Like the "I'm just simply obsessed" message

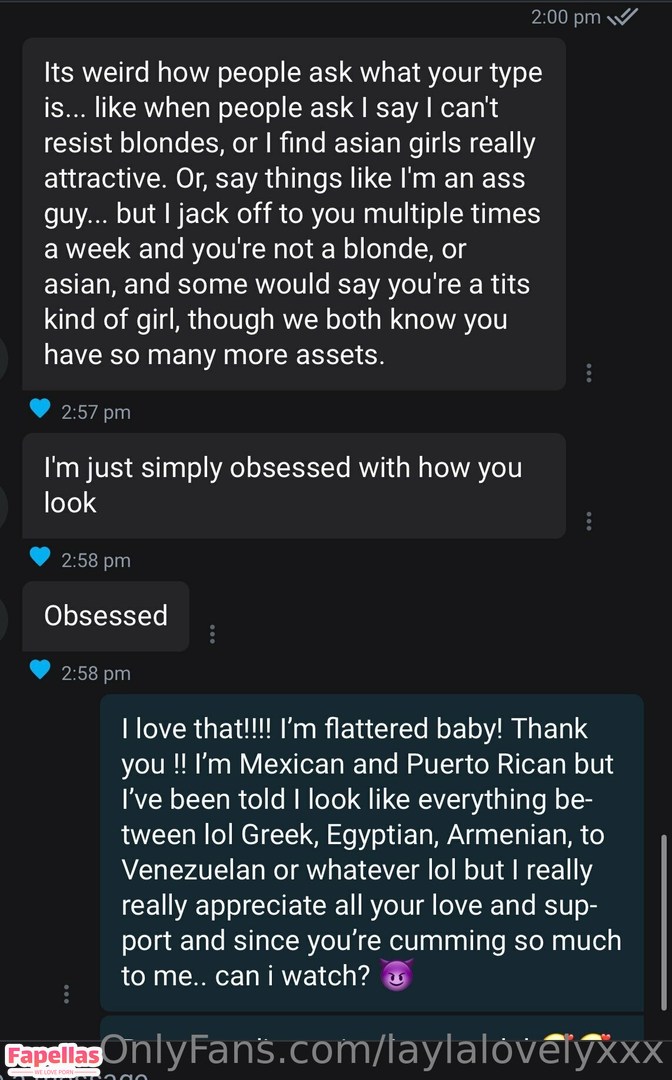pos(40,557)
